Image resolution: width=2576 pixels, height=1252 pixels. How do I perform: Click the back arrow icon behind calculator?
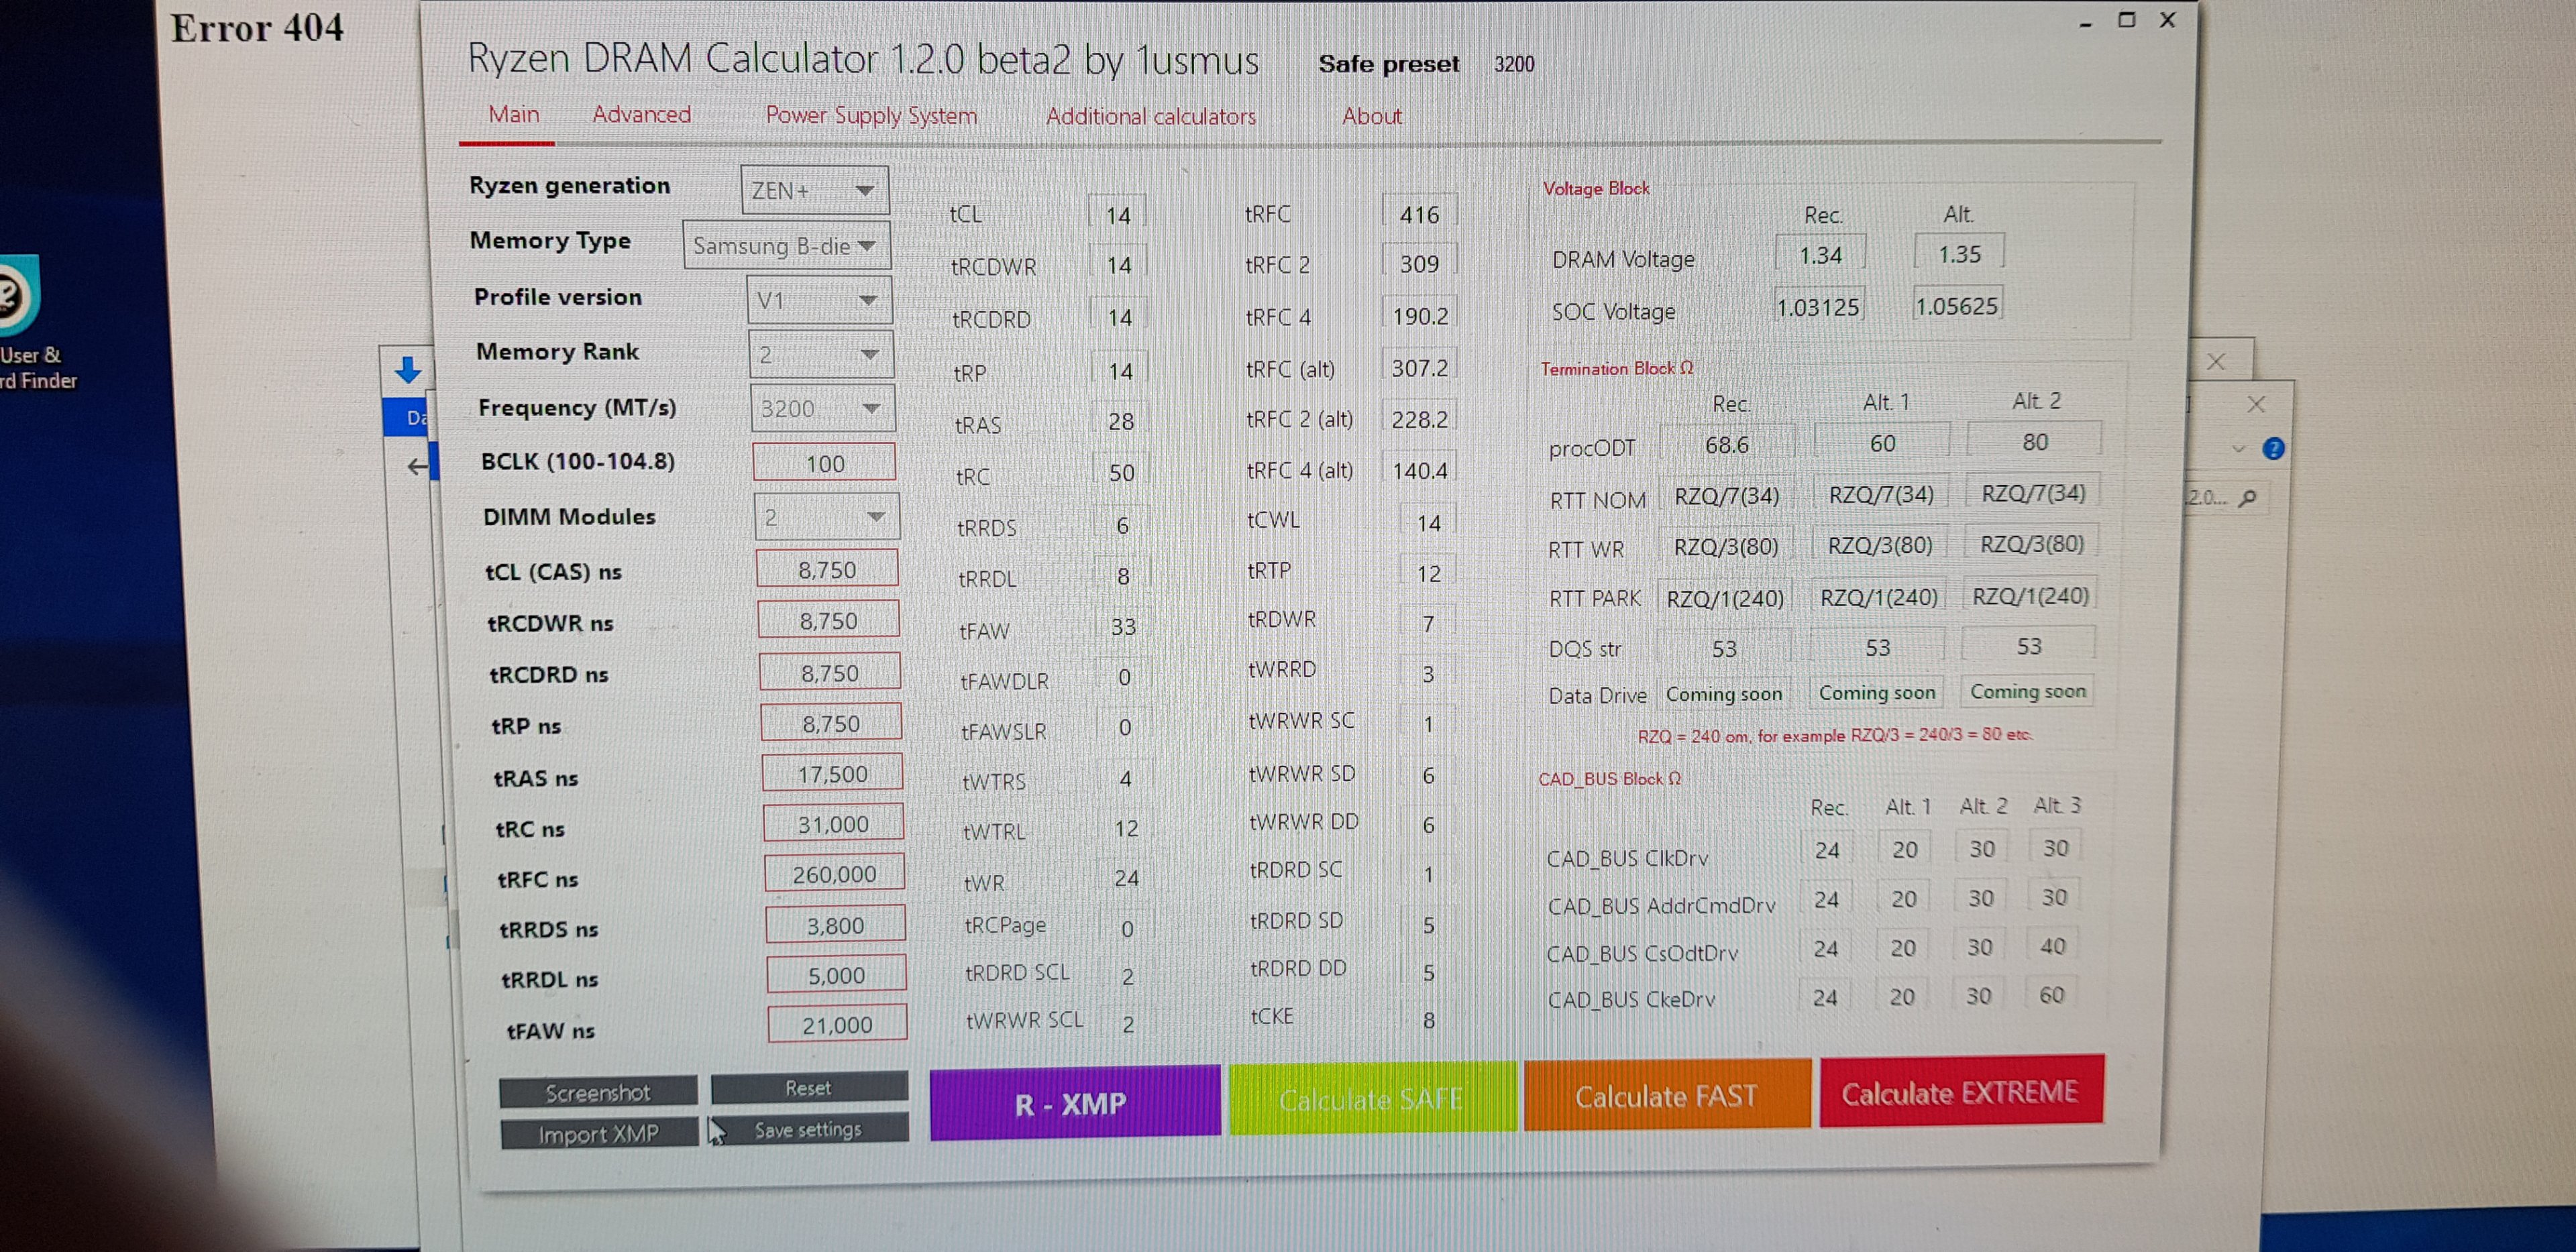417,466
